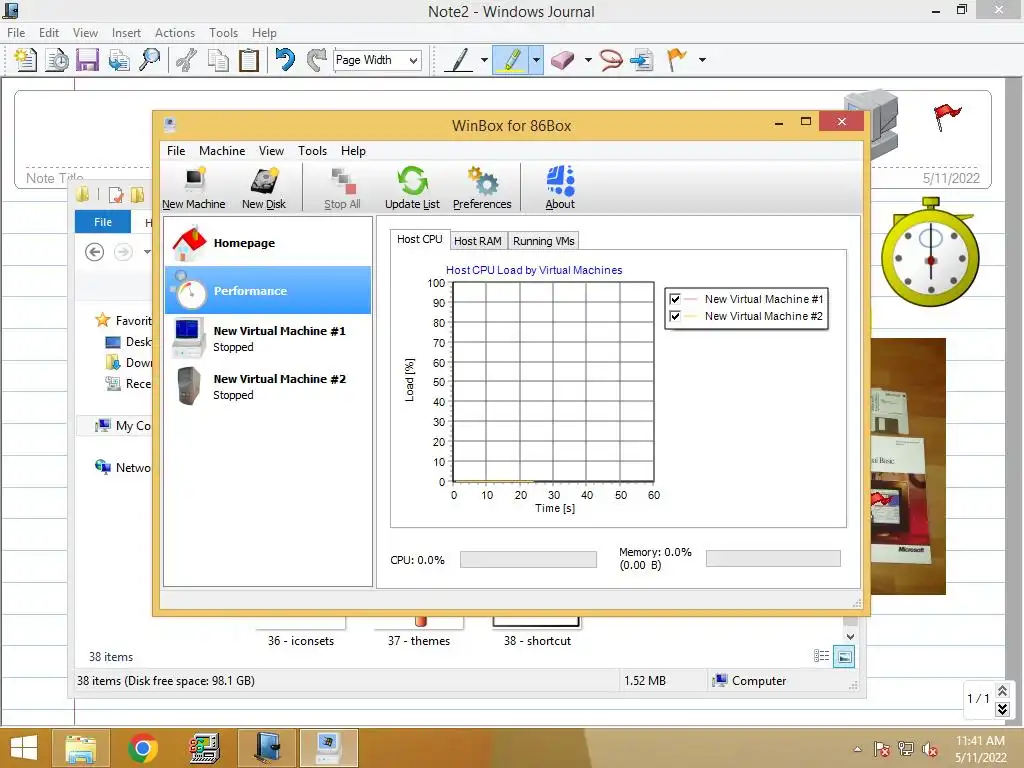Screen dimensions: 1024x768
Task: Select the Eraser tool in Journal
Action: pyautogui.click(x=562, y=60)
